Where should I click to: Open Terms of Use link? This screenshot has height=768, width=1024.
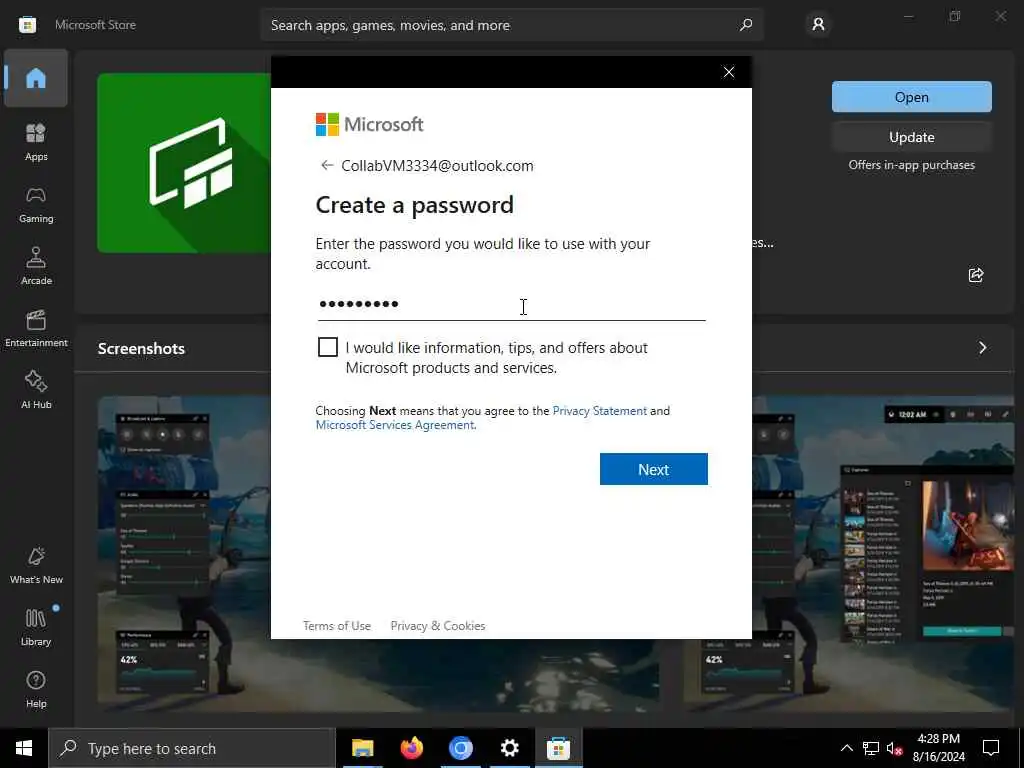click(x=337, y=626)
